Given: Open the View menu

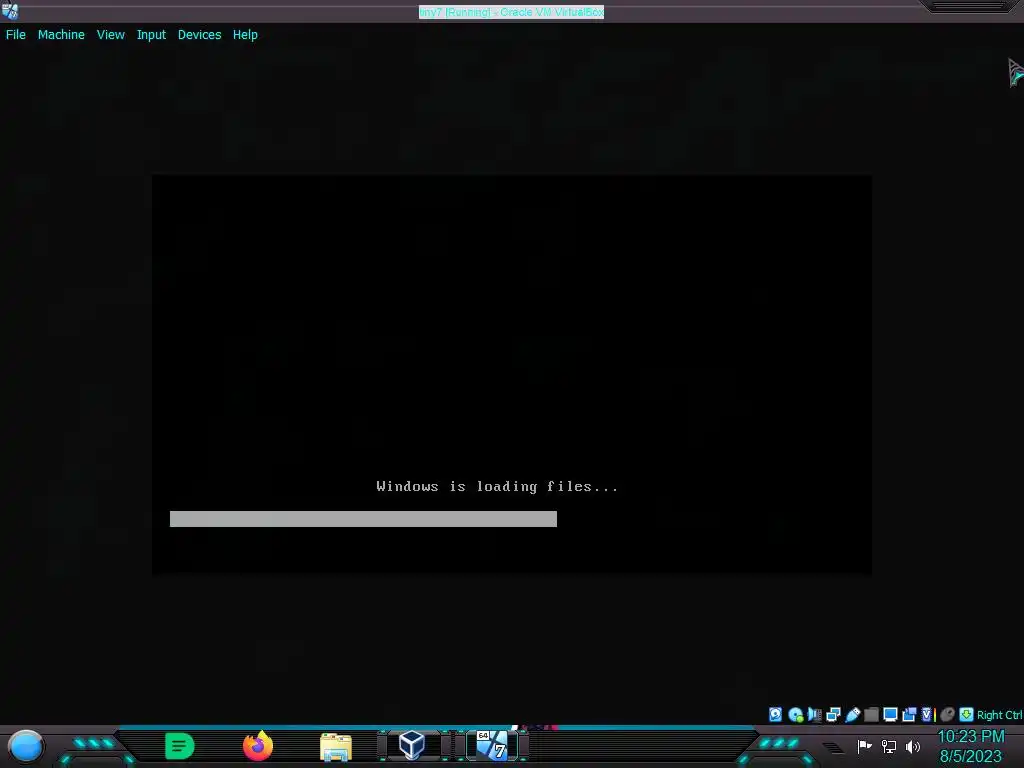Looking at the screenshot, I should (x=110, y=35).
